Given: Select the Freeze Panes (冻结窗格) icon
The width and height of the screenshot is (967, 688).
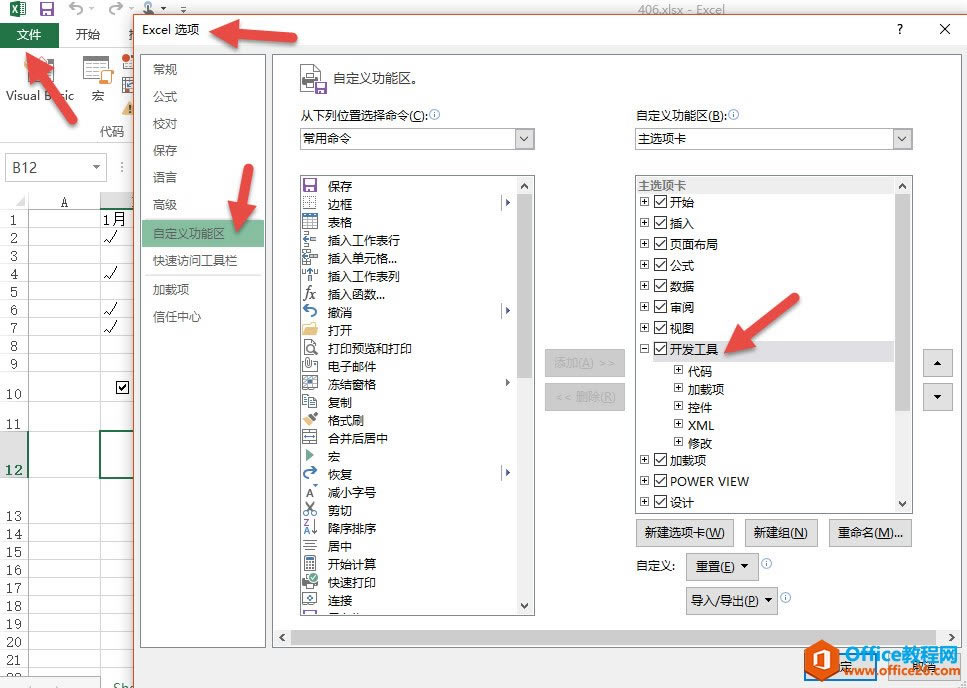Looking at the screenshot, I should (310, 383).
